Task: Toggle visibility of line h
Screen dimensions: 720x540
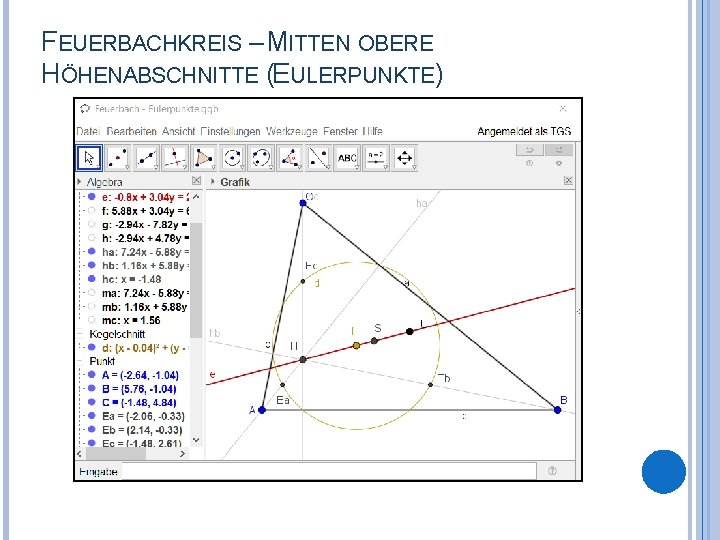Action: coord(91,238)
